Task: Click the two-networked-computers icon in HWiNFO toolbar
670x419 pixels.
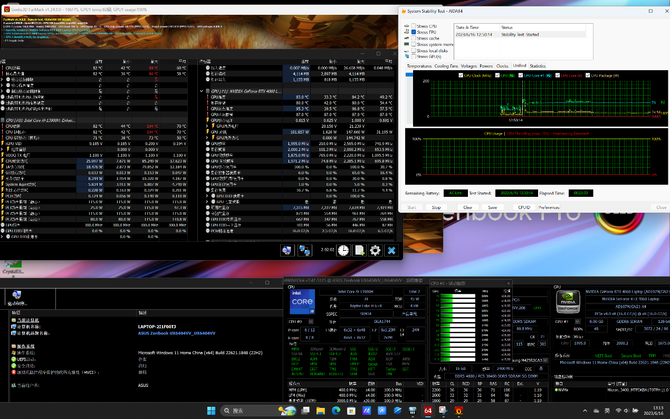Action: click(304, 250)
